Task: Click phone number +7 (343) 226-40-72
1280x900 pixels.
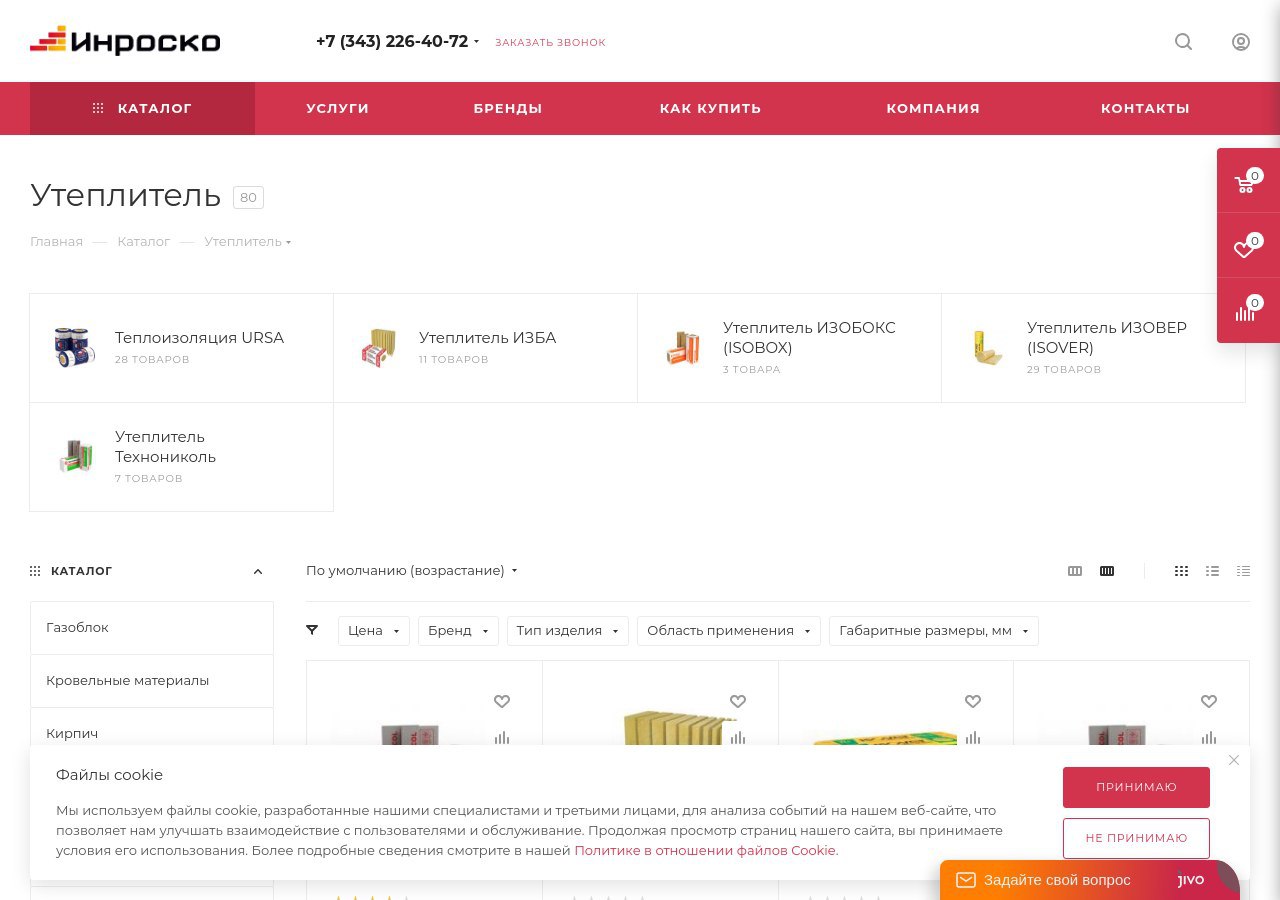Action: pyautogui.click(x=392, y=41)
